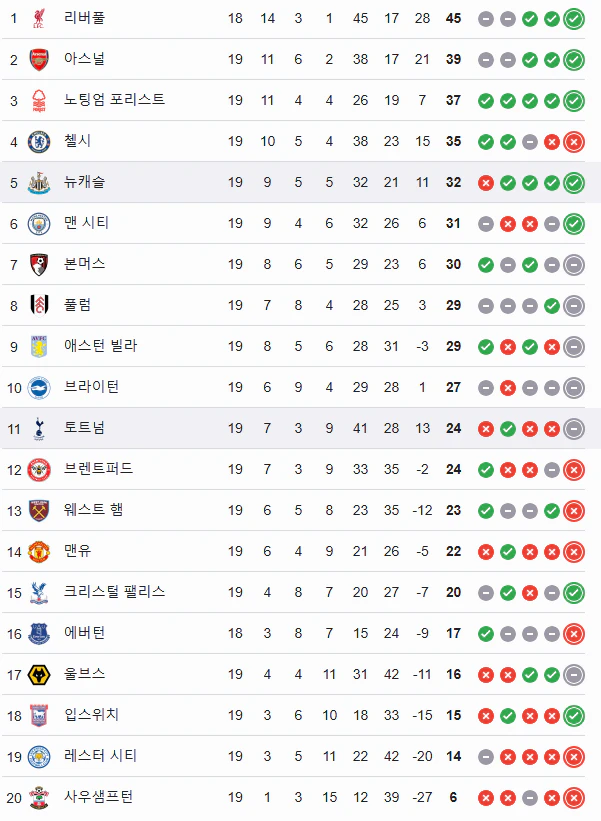This screenshot has width=601, height=821.
Task: Click the Leicester City fox crest
Action: click(x=39, y=757)
